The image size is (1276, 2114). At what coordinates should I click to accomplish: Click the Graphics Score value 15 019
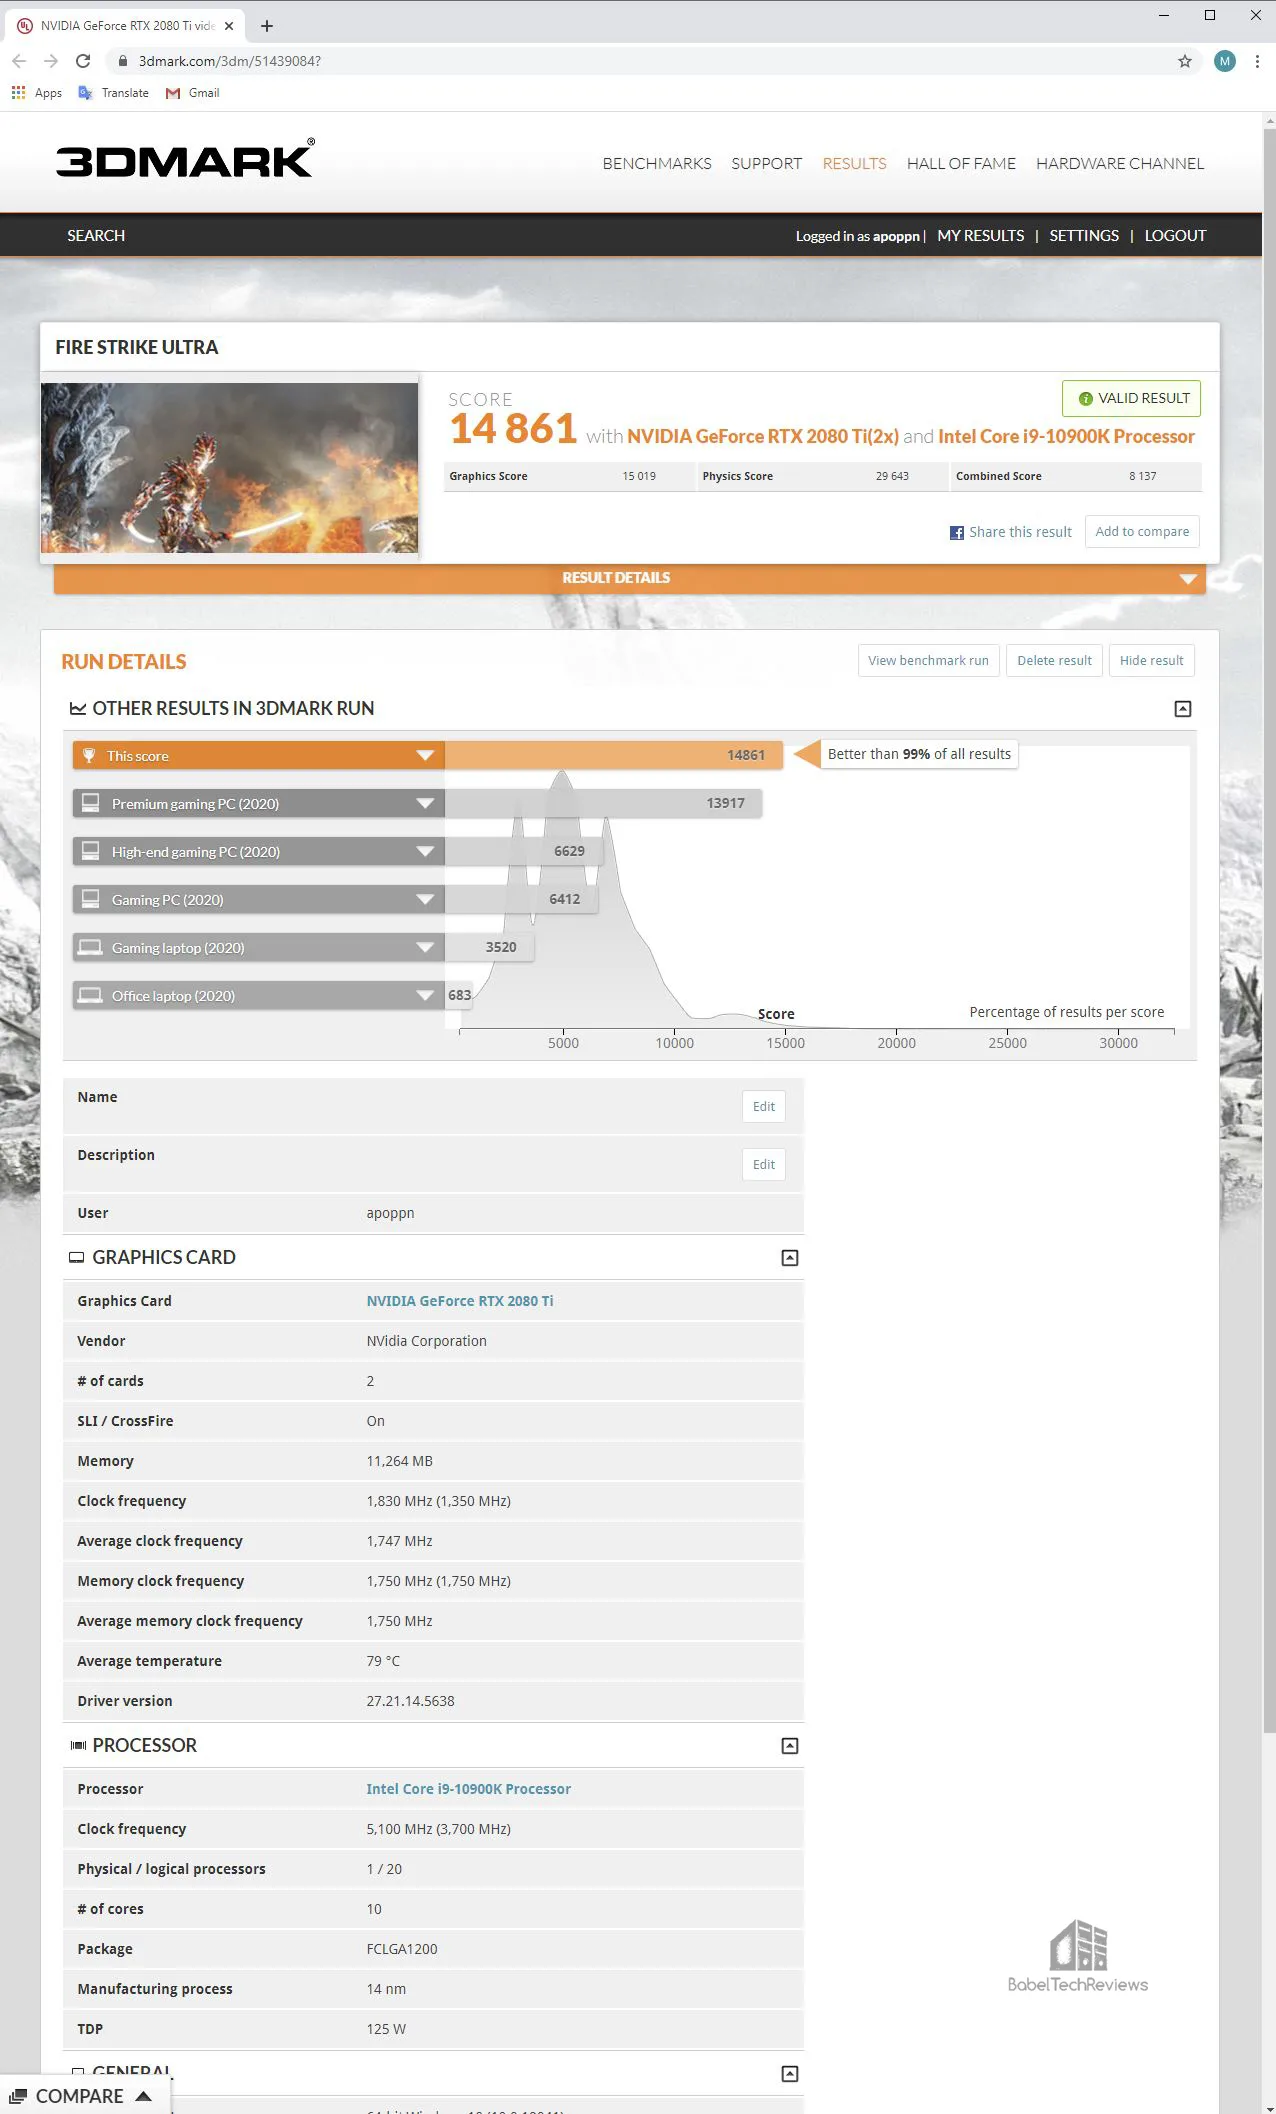coord(639,477)
